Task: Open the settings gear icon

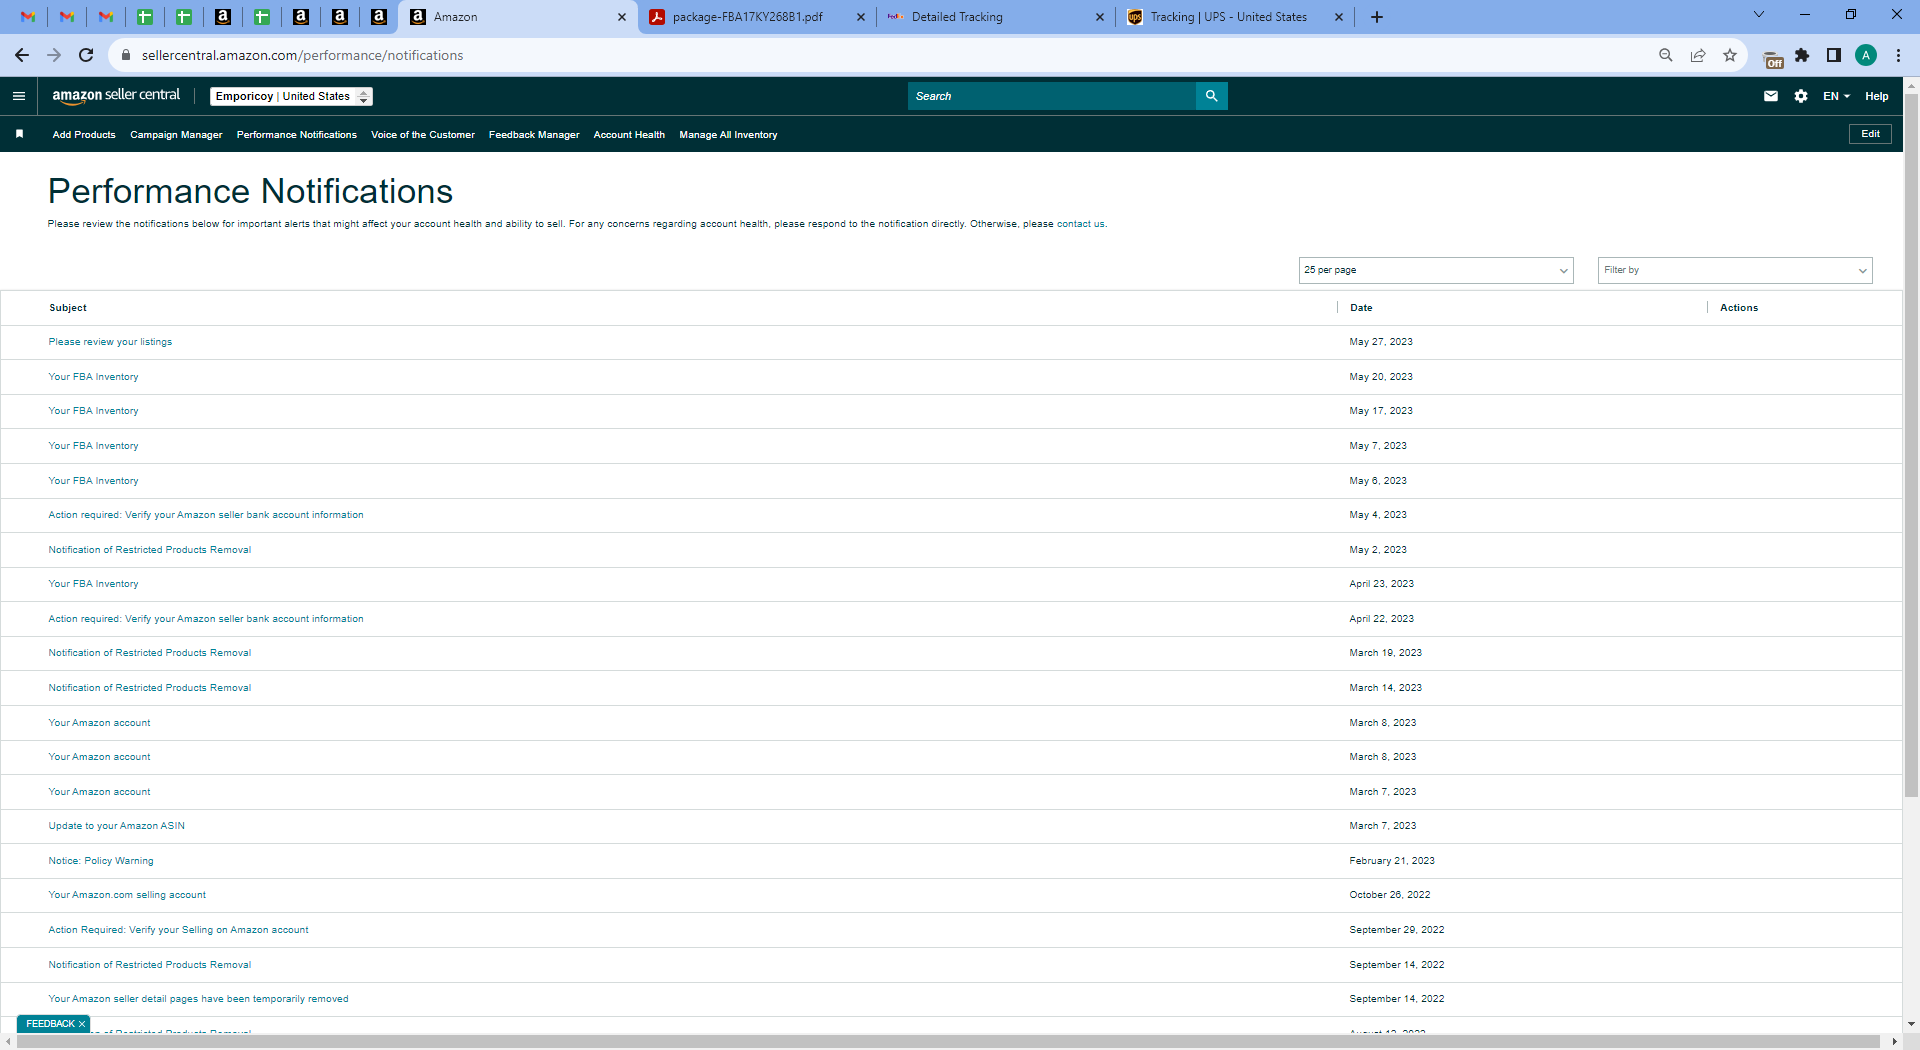Action: pos(1801,96)
